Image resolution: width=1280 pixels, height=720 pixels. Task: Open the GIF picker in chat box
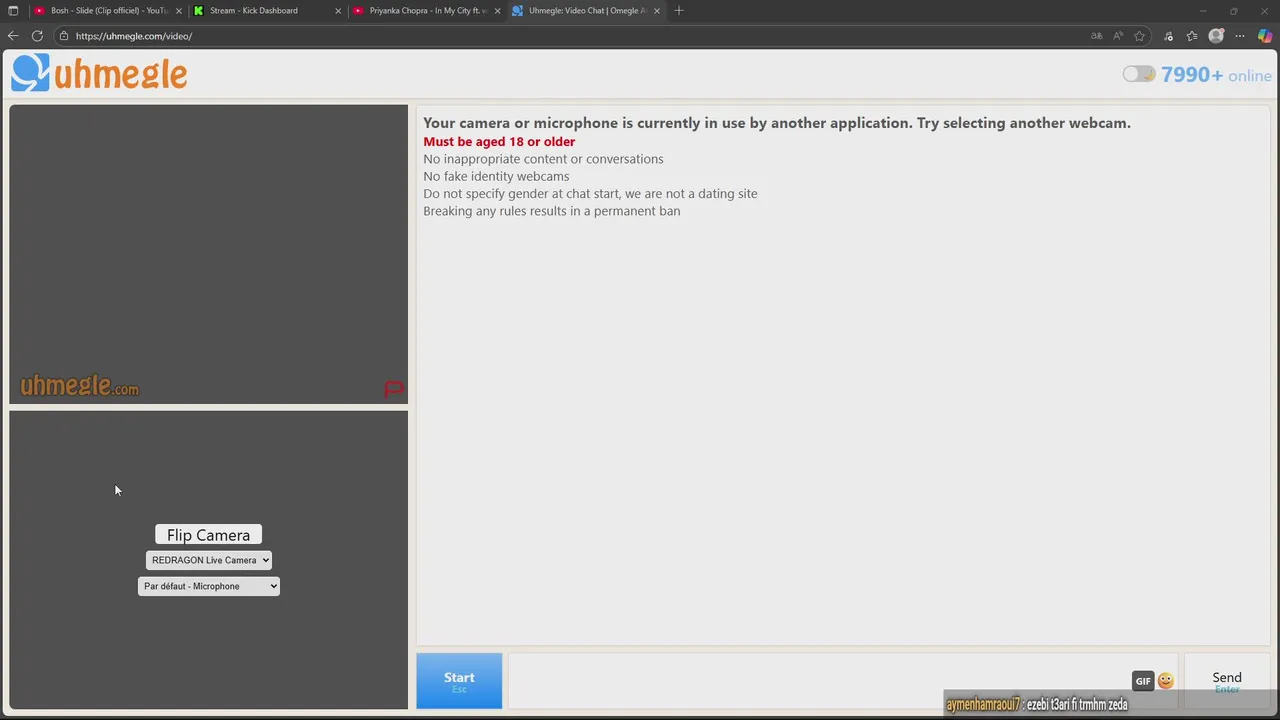1143,681
